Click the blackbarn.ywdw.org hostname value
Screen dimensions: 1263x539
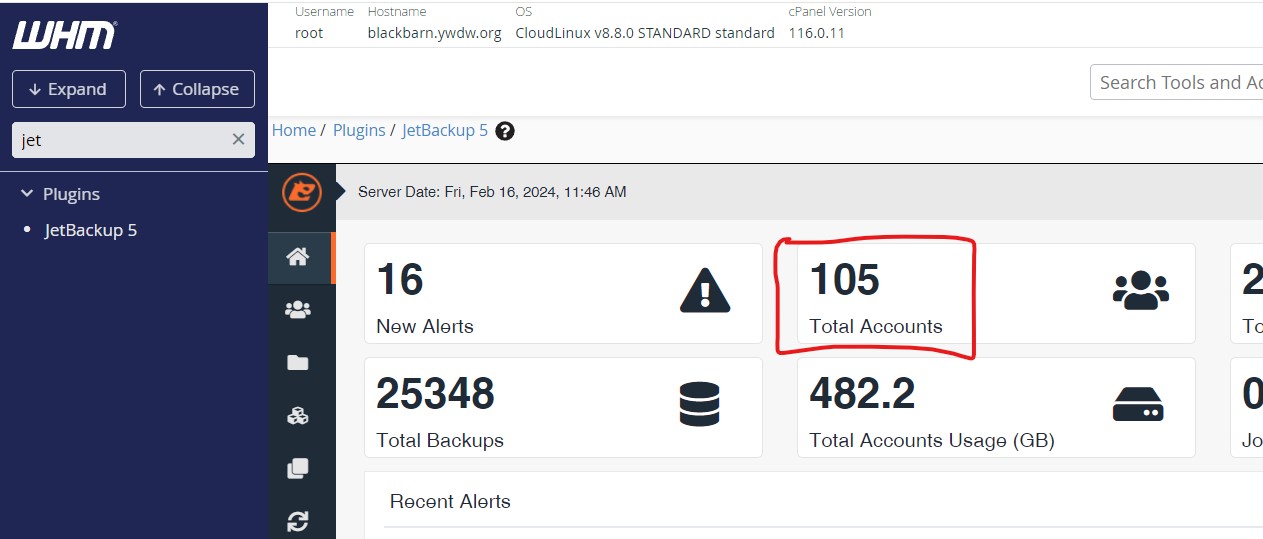pyautogui.click(x=435, y=32)
